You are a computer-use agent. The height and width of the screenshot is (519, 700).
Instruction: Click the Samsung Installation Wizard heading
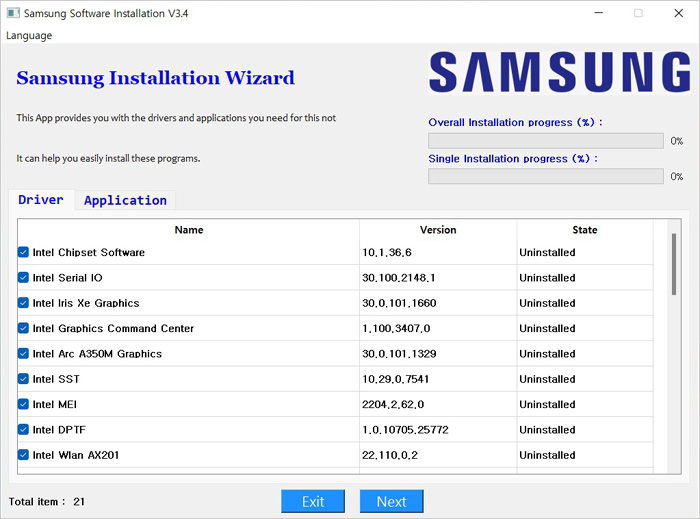coord(155,79)
